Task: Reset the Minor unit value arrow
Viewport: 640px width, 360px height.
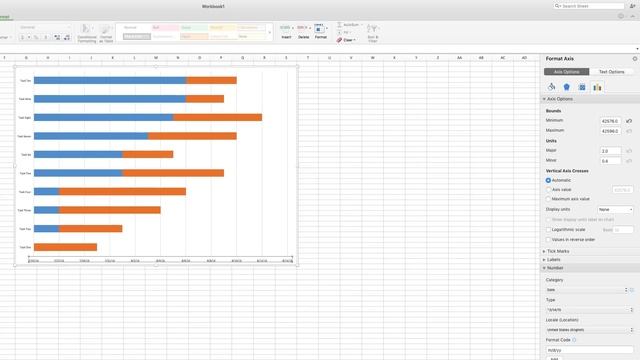Action: (629, 161)
